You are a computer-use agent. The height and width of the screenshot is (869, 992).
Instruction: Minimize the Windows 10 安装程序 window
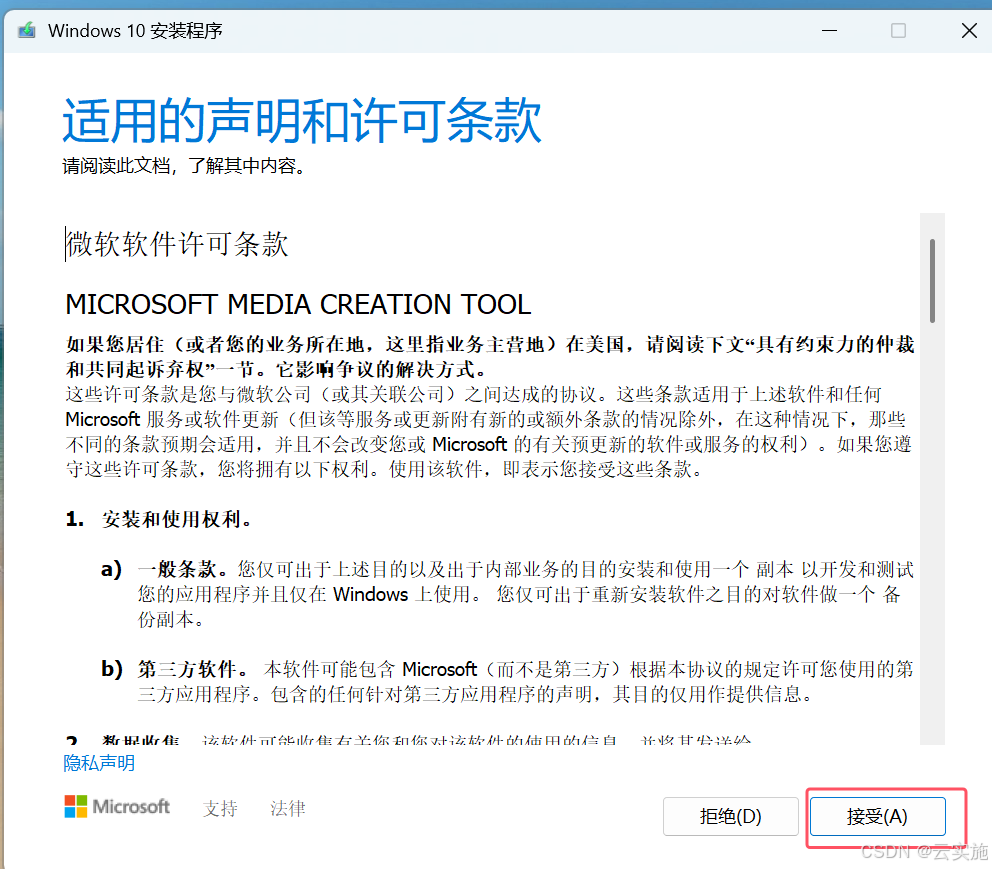coord(829,30)
